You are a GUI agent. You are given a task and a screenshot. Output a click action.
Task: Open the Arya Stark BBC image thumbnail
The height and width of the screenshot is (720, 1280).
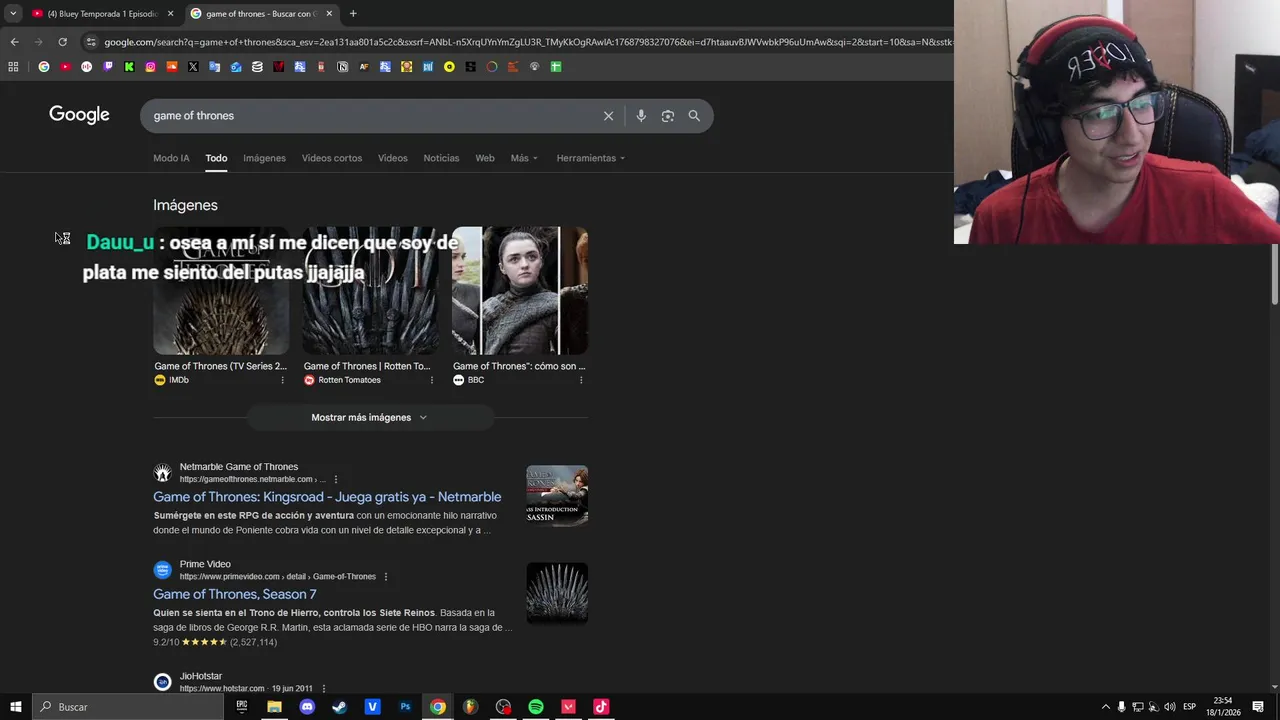pyautogui.click(x=520, y=291)
